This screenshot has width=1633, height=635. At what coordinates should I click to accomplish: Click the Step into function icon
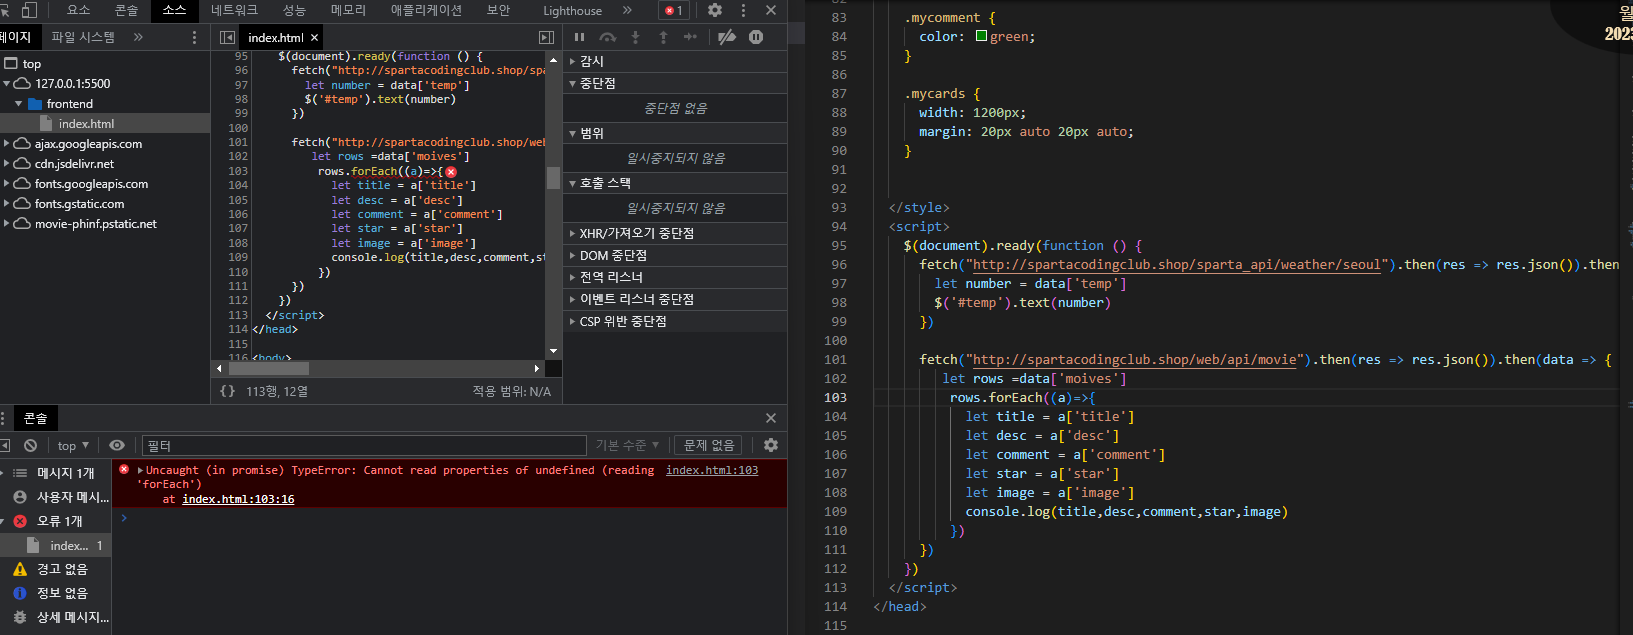[x=635, y=37]
